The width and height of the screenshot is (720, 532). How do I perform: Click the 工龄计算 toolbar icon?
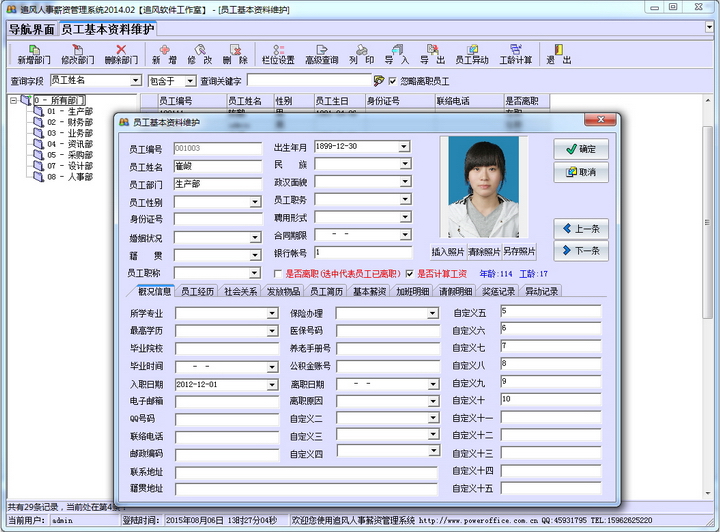[x=516, y=54]
